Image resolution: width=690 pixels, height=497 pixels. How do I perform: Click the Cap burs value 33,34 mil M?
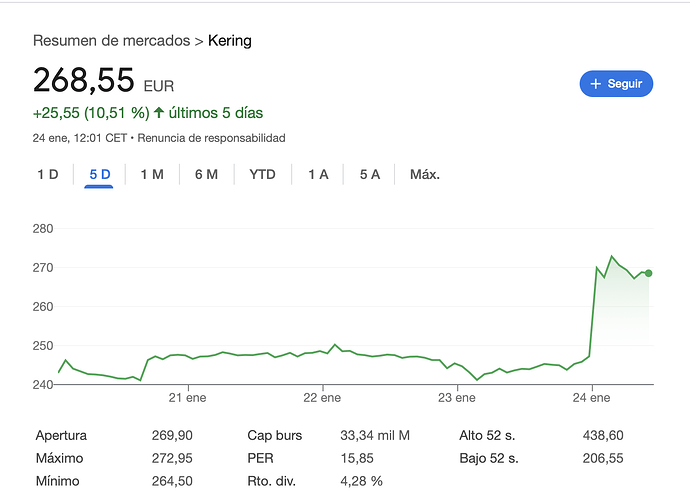click(375, 436)
